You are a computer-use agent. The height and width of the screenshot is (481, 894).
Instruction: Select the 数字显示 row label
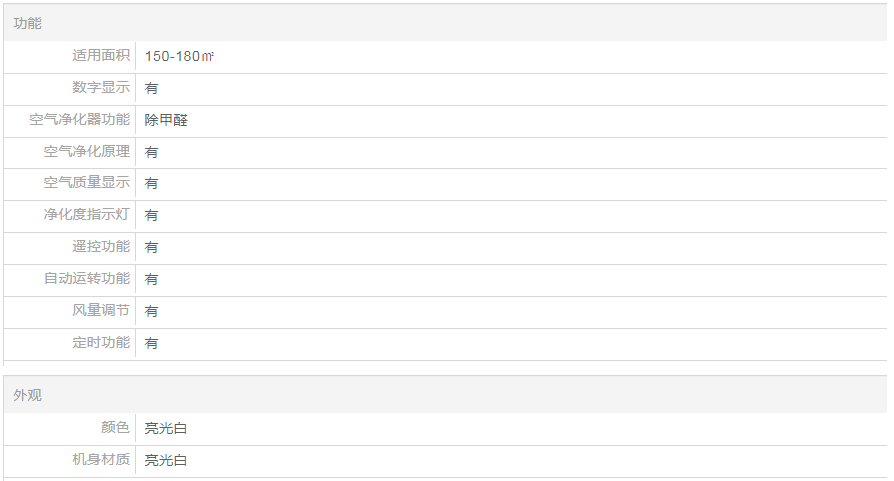(101, 88)
